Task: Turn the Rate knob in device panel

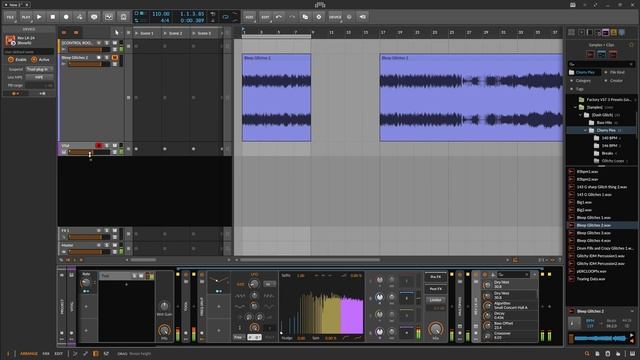Action: click(x=86, y=282)
